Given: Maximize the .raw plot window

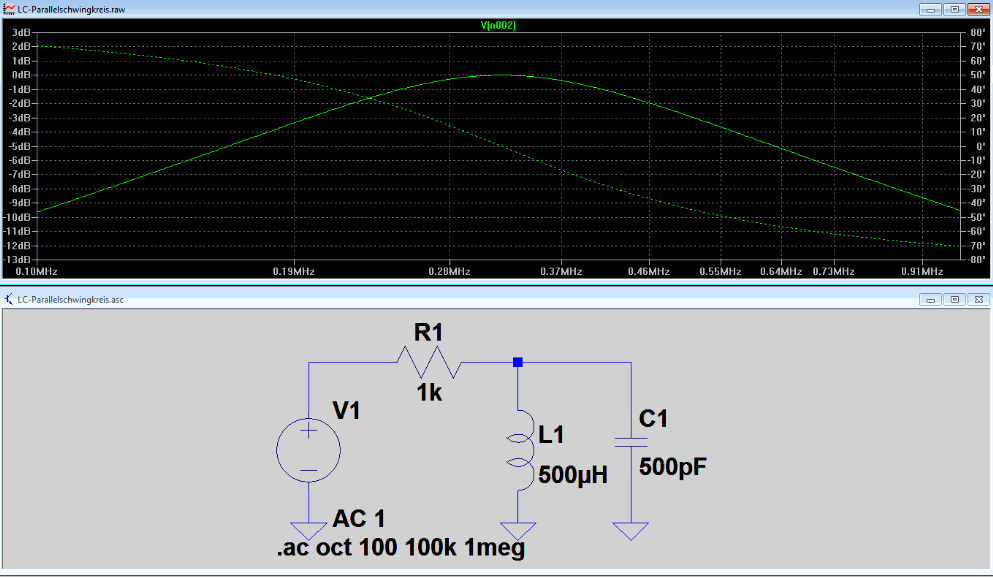Looking at the screenshot, I should tap(954, 9).
